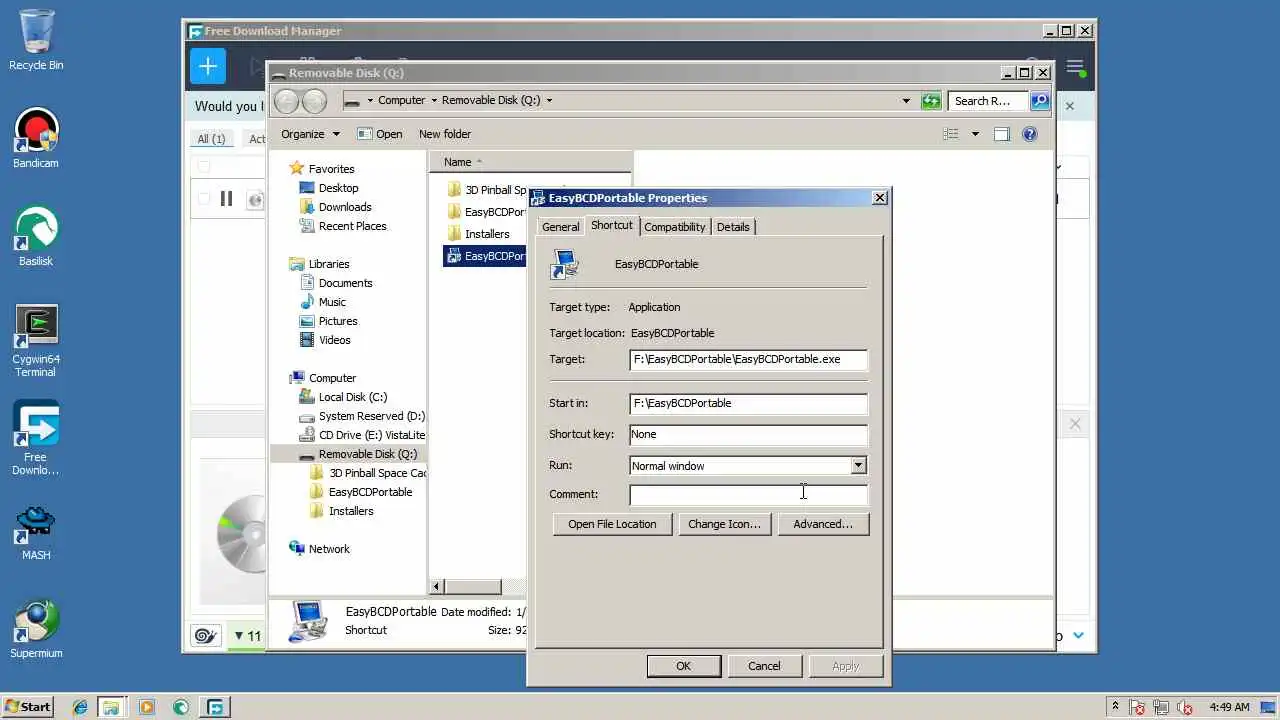Click the pause icon in the download row

pos(226,199)
